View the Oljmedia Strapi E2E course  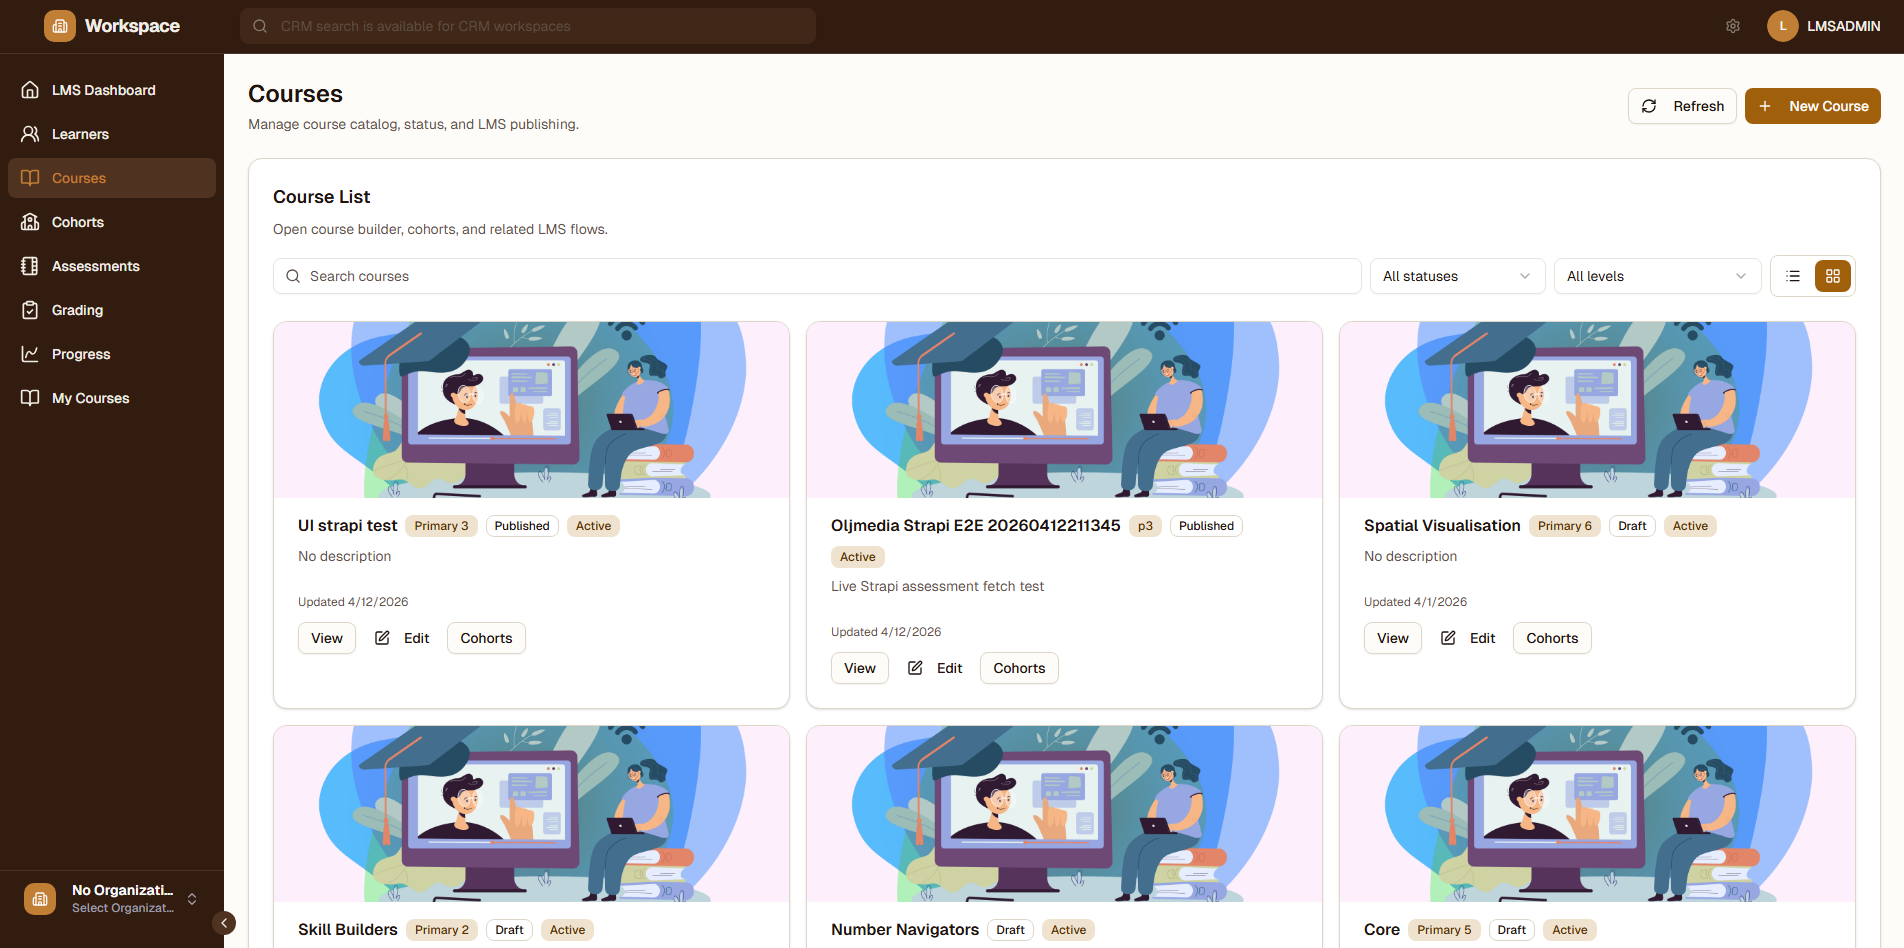point(860,668)
